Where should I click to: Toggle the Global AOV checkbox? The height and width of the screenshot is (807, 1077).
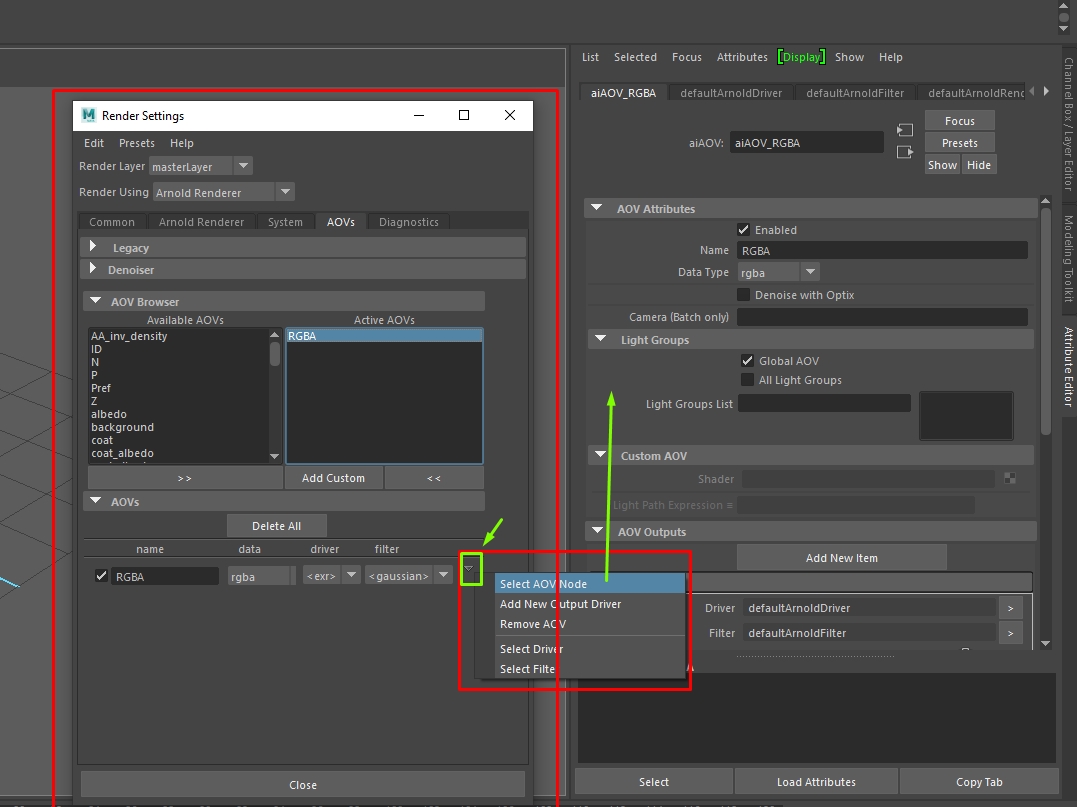(747, 361)
